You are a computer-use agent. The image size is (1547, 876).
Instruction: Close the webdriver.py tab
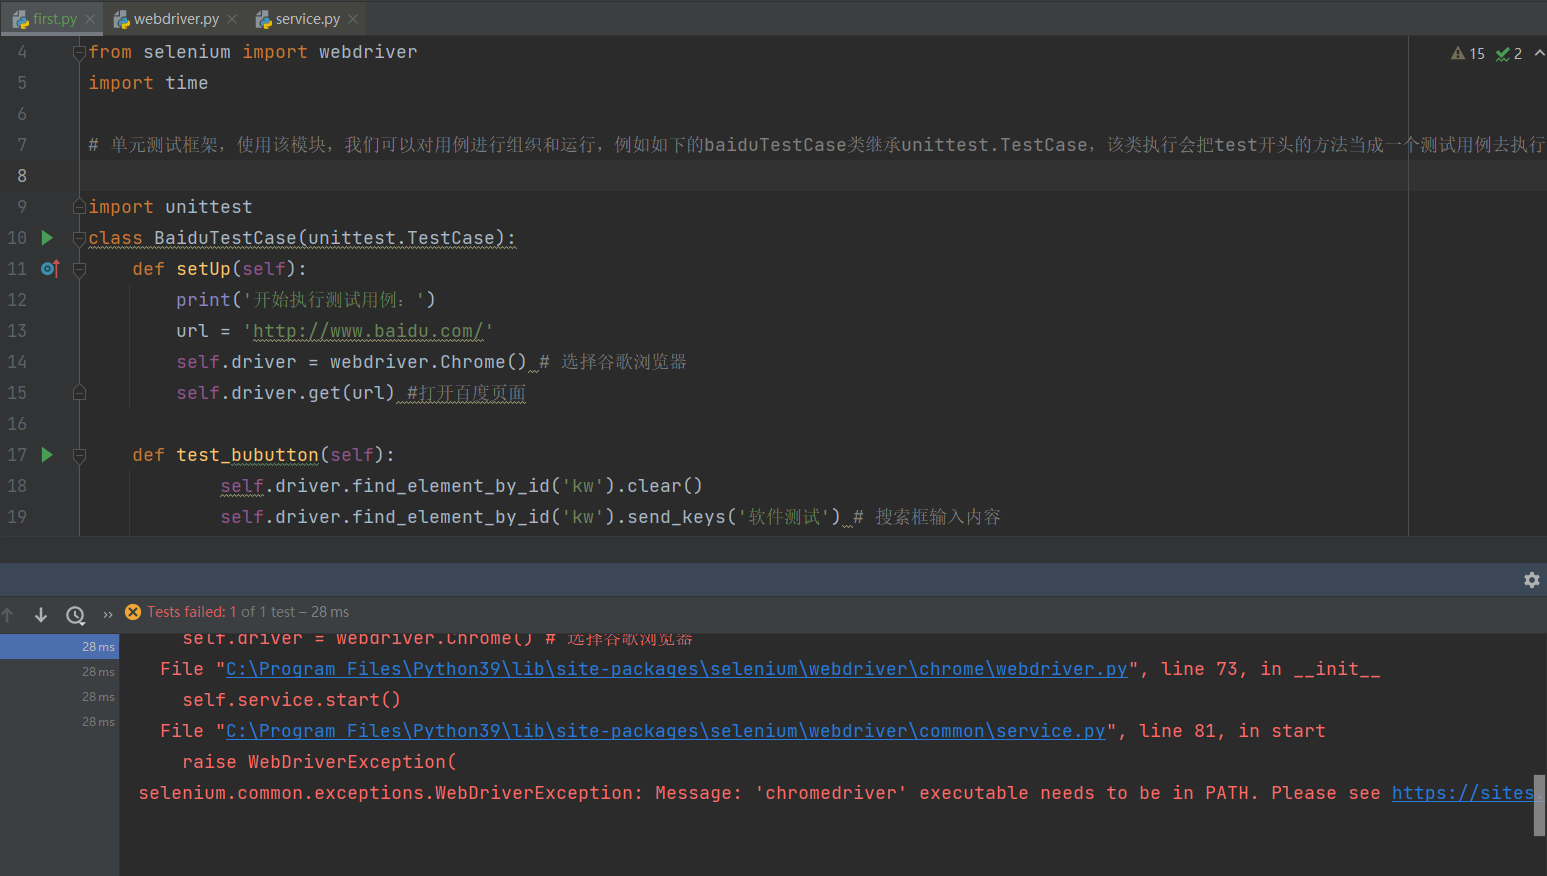point(232,19)
